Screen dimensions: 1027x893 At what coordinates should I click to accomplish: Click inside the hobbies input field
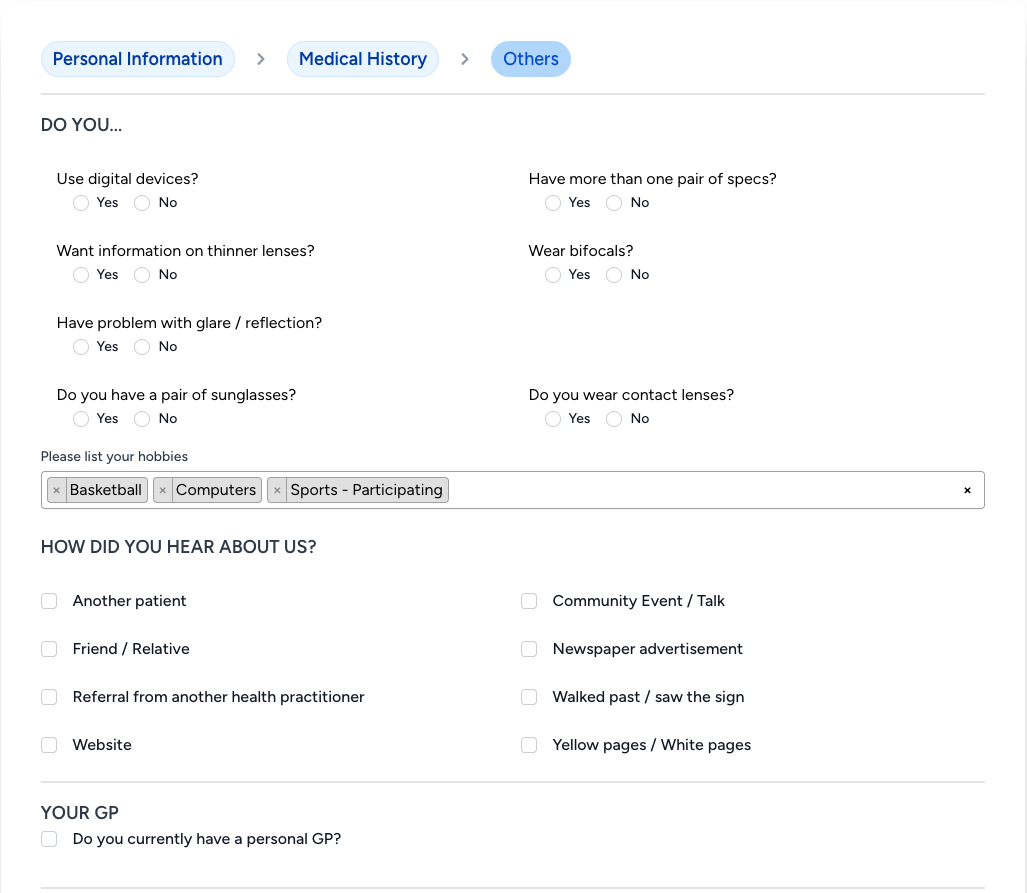[700, 490]
